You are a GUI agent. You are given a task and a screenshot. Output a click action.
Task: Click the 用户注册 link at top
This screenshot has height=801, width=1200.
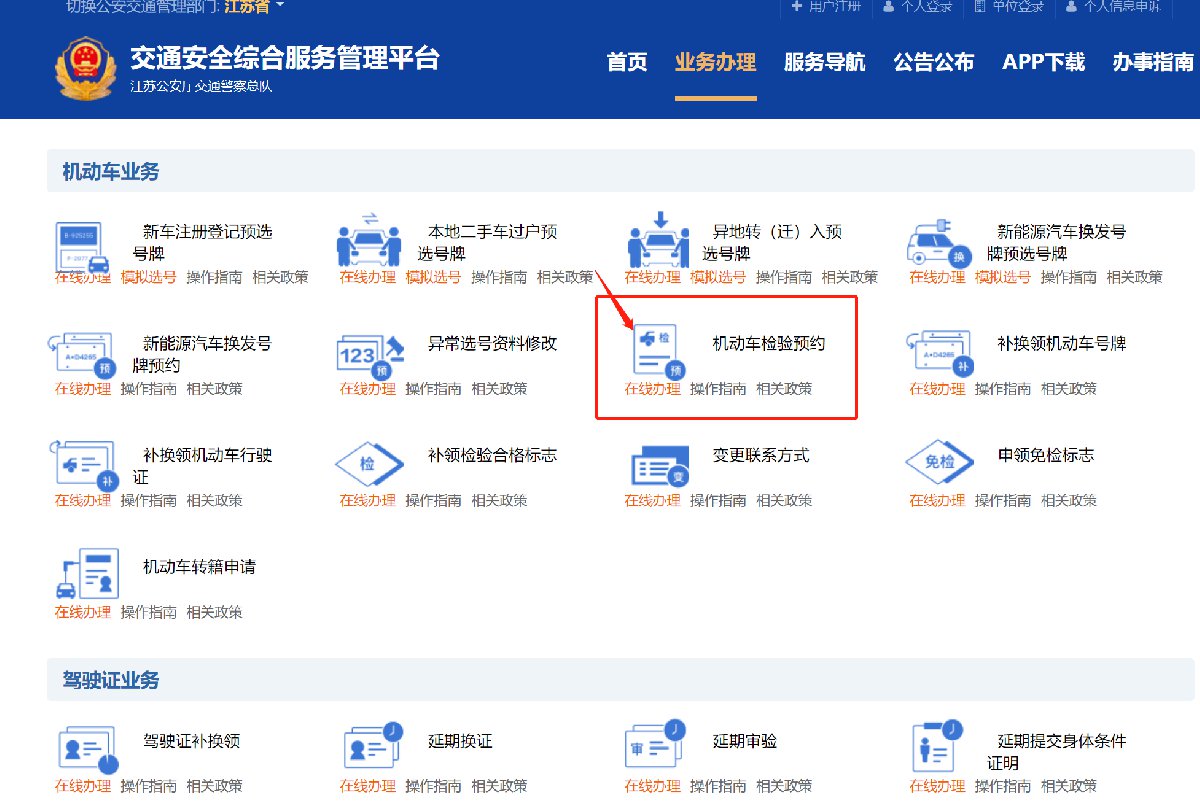click(826, 7)
